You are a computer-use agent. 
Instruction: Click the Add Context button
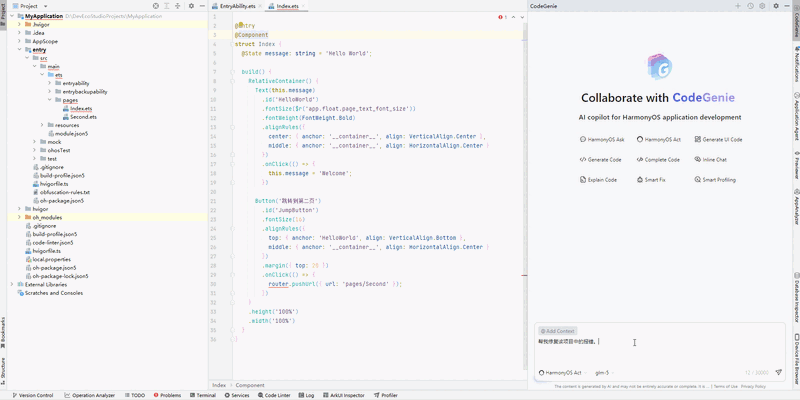pos(557,330)
